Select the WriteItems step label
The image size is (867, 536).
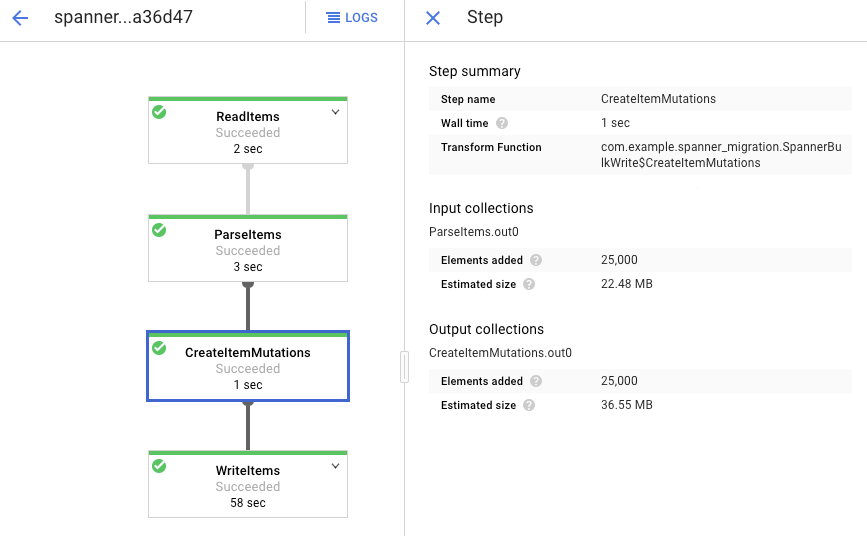tap(248, 471)
